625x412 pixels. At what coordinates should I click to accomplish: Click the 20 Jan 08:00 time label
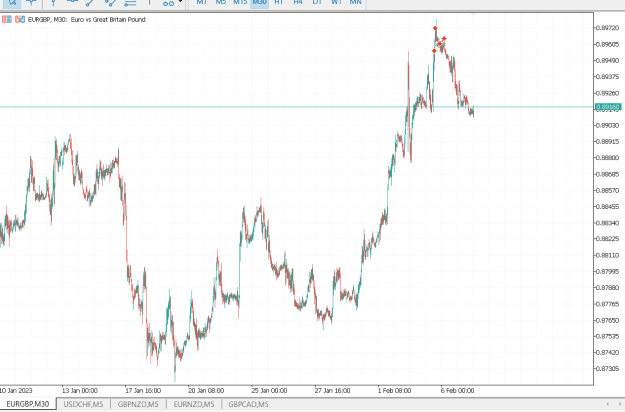click(x=206, y=390)
